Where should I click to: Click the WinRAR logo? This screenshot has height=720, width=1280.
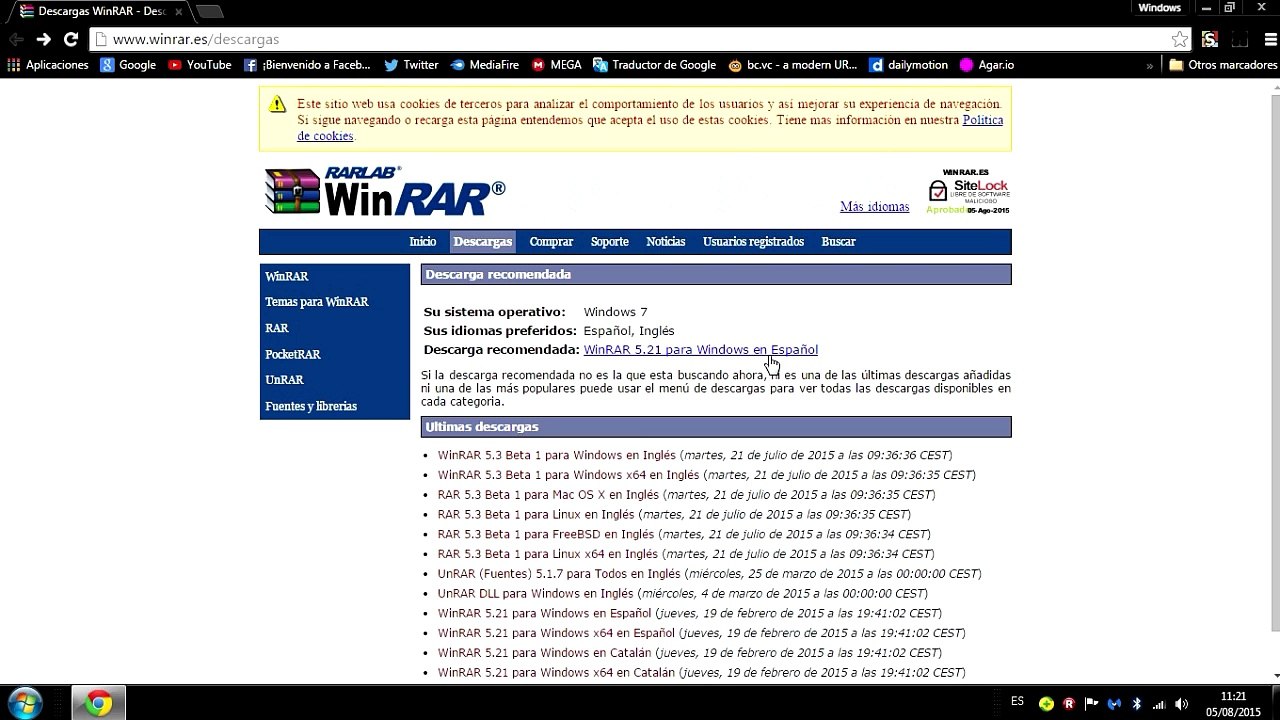click(385, 190)
